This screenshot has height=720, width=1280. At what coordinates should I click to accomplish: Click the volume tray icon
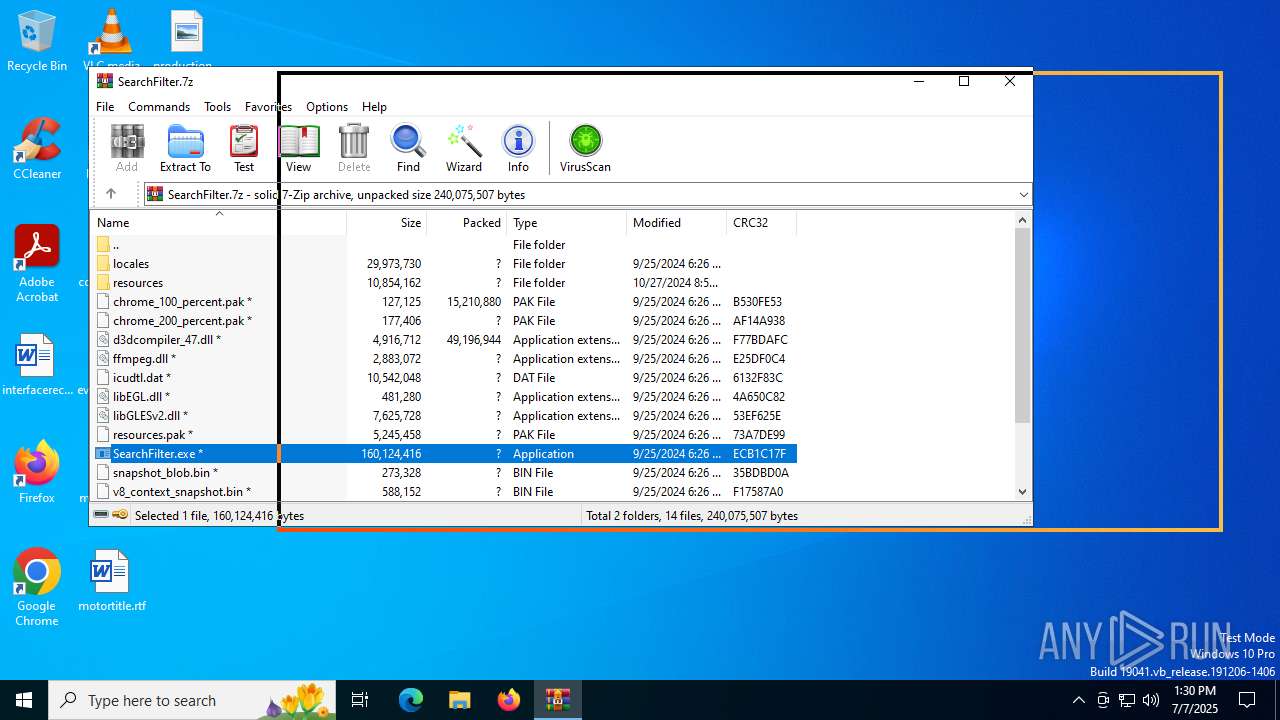pos(1151,700)
